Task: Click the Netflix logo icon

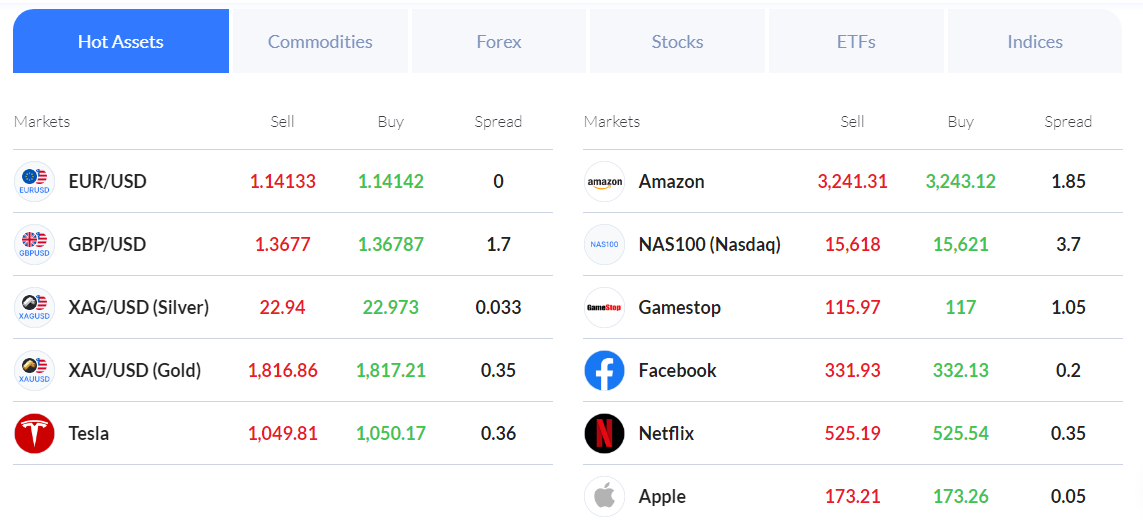Action: (604, 434)
